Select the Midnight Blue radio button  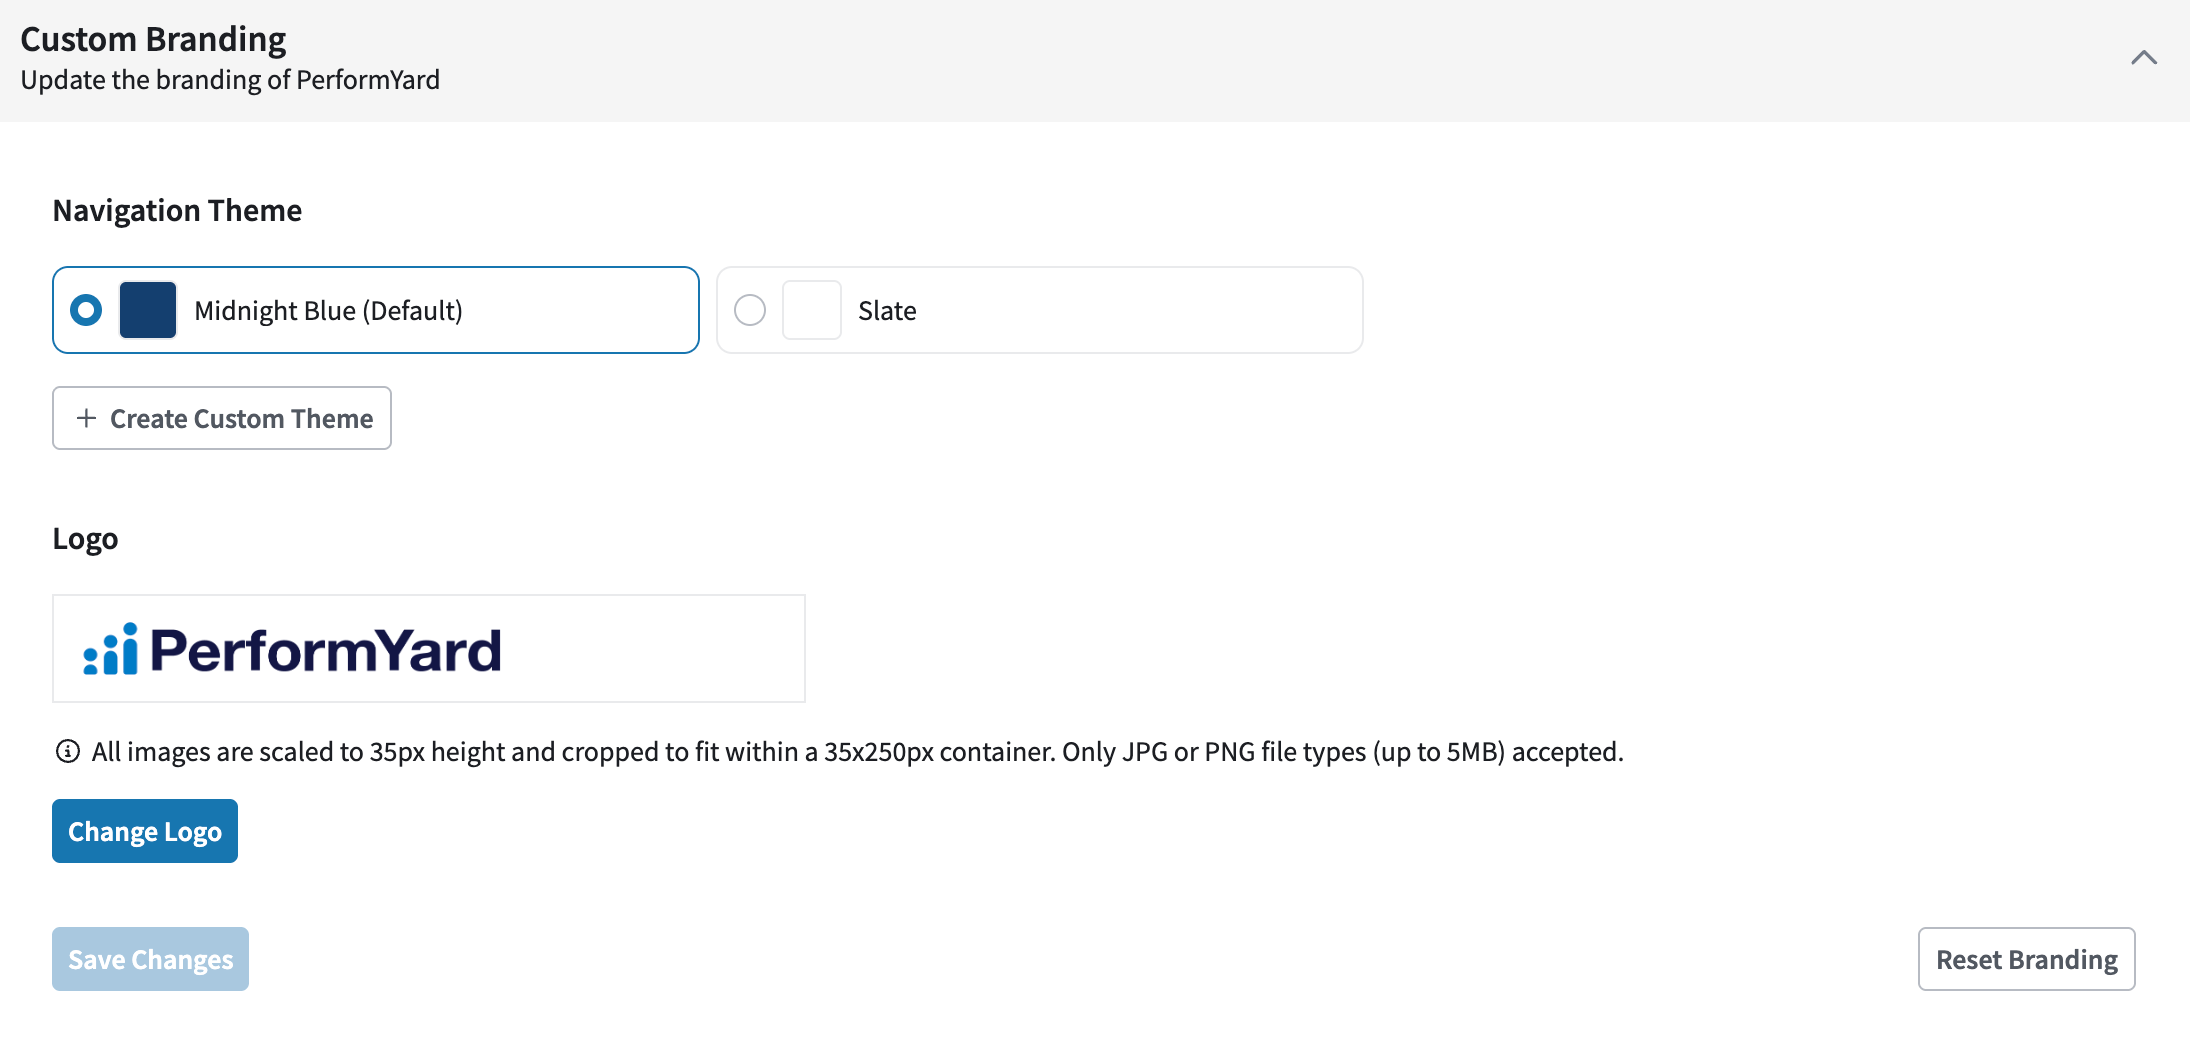[86, 310]
